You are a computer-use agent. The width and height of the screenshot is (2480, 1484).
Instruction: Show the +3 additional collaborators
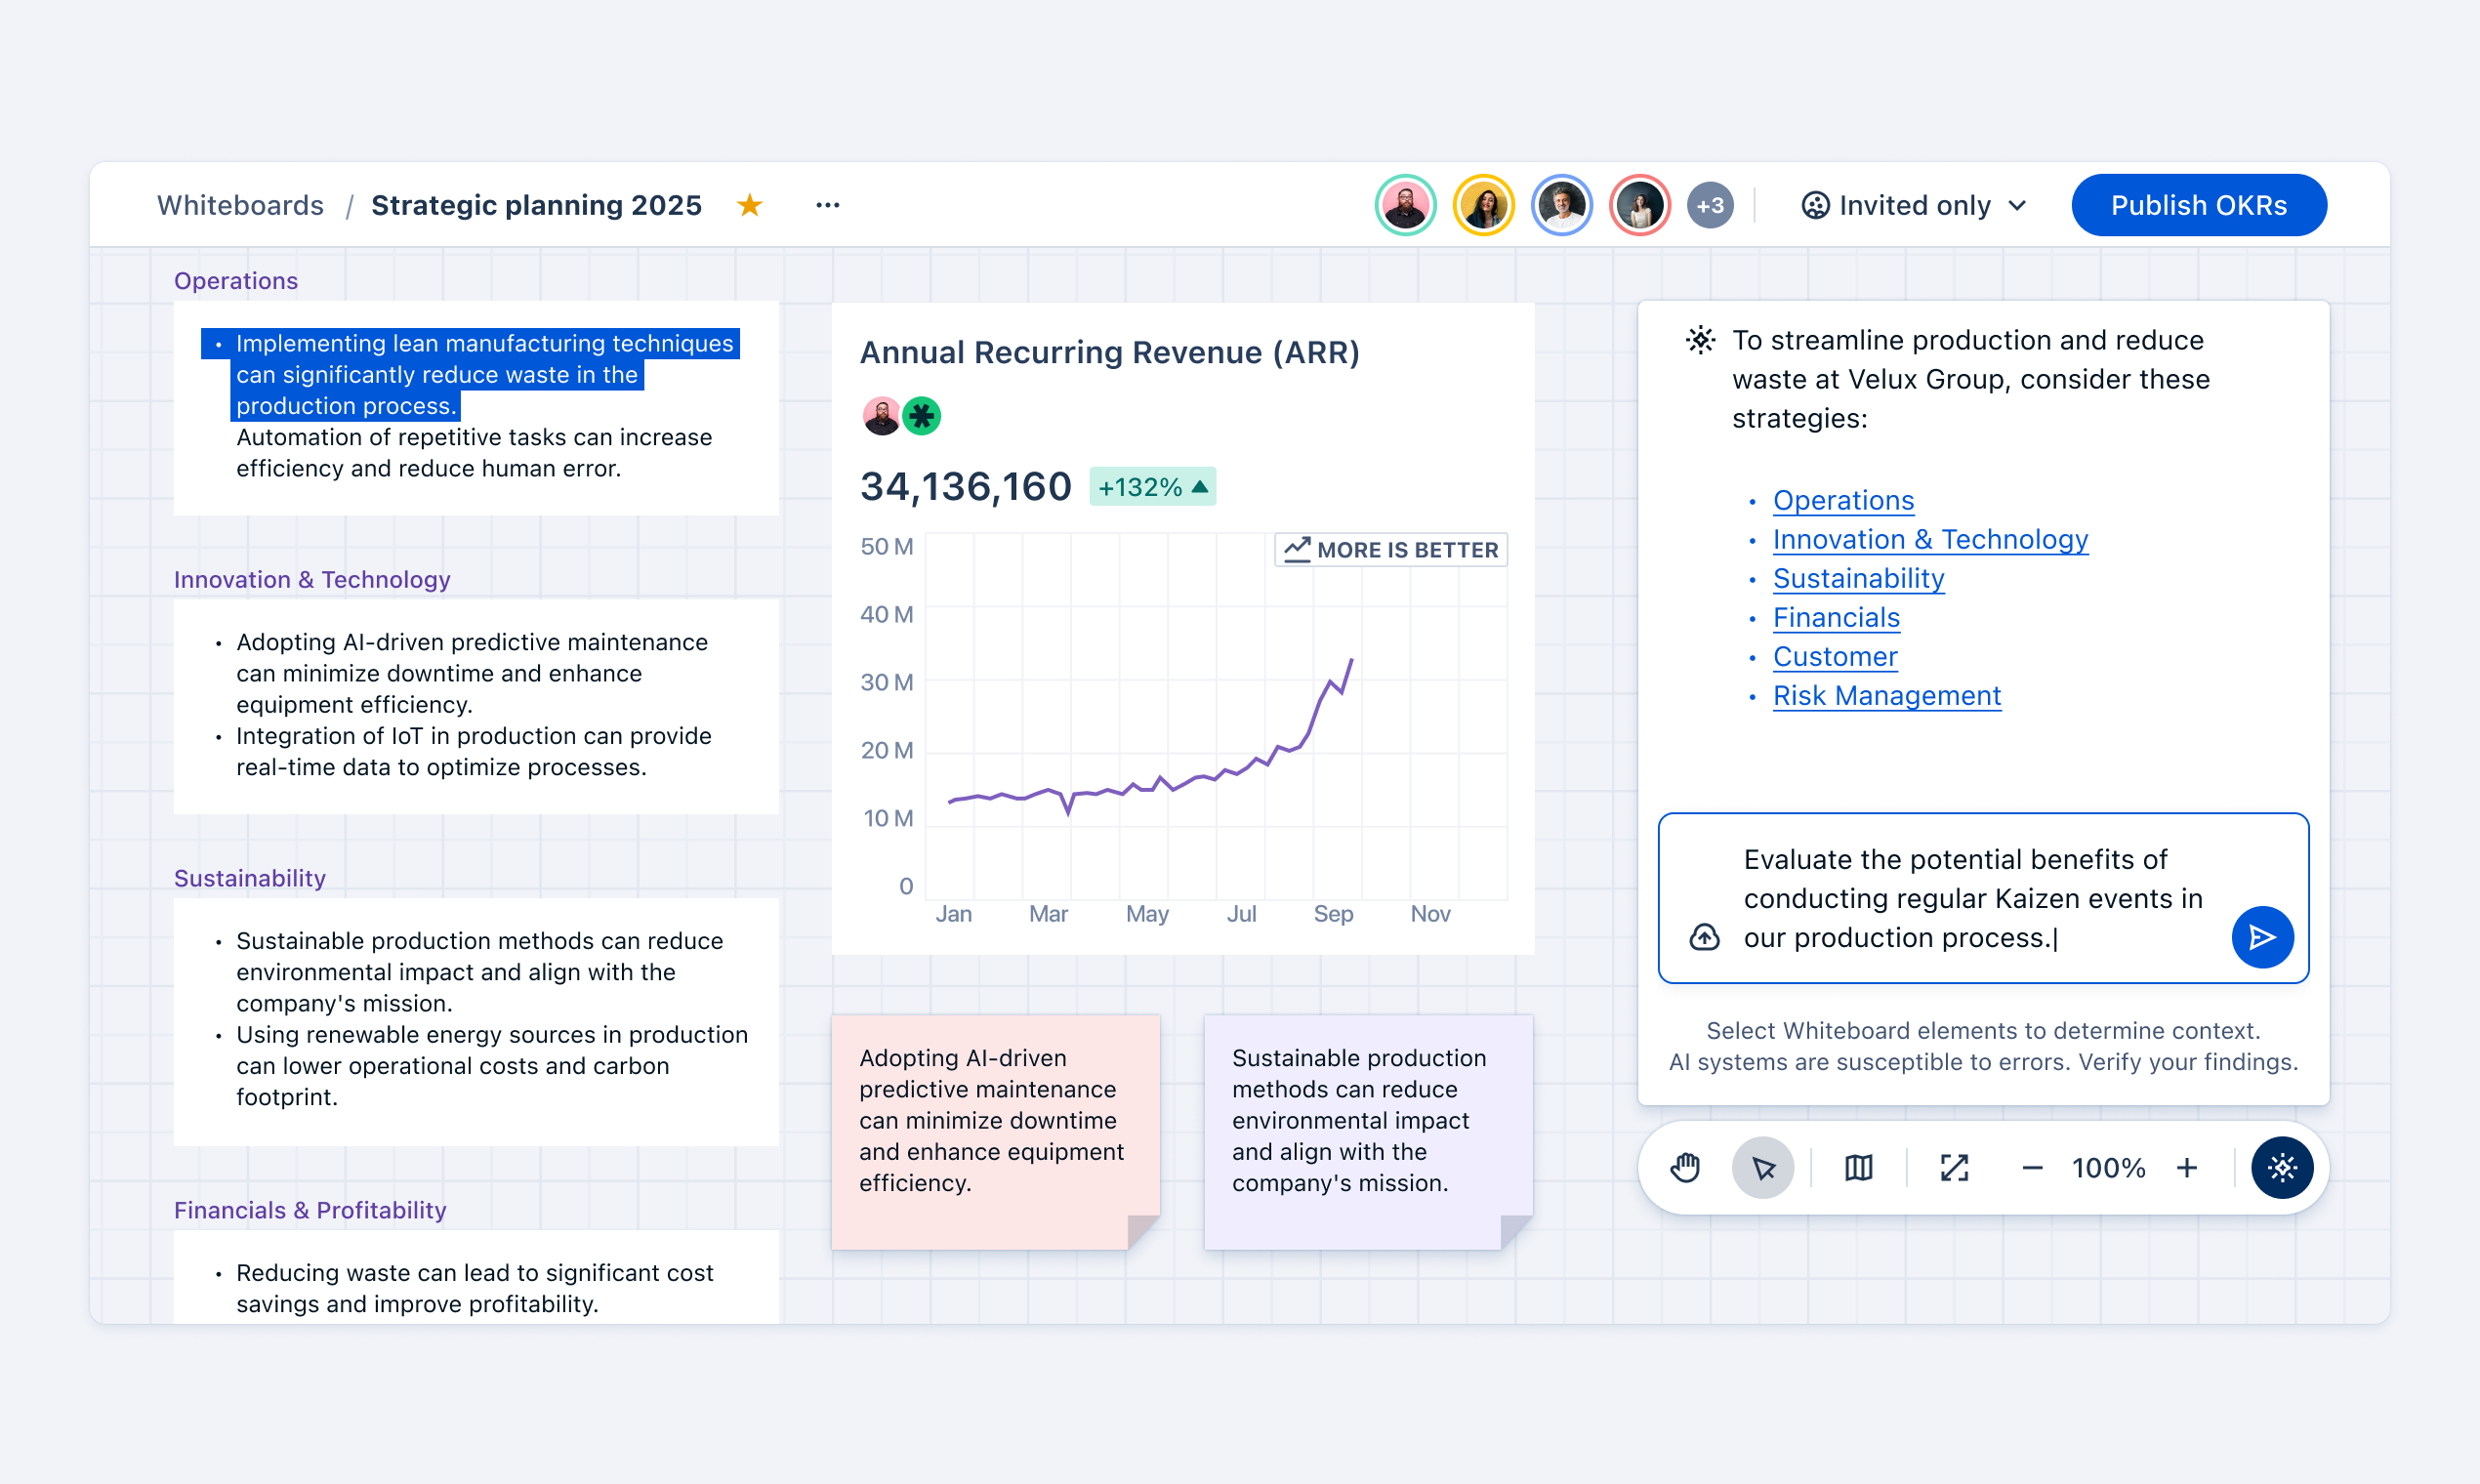point(1710,205)
